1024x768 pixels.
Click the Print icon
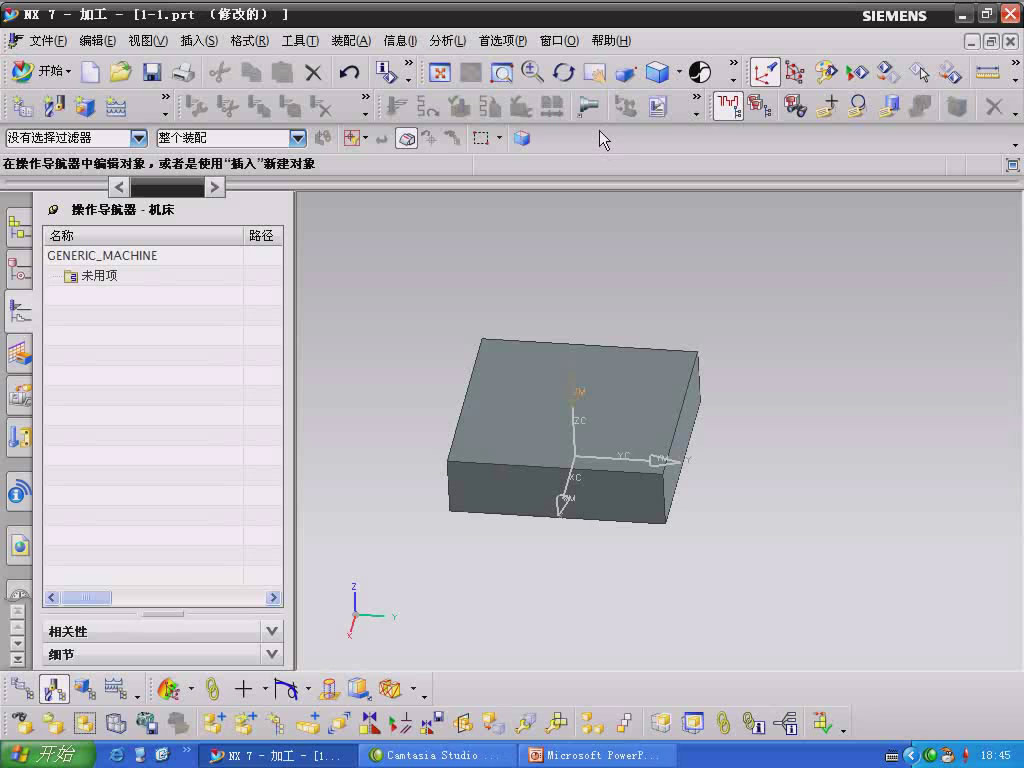[183, 72]
